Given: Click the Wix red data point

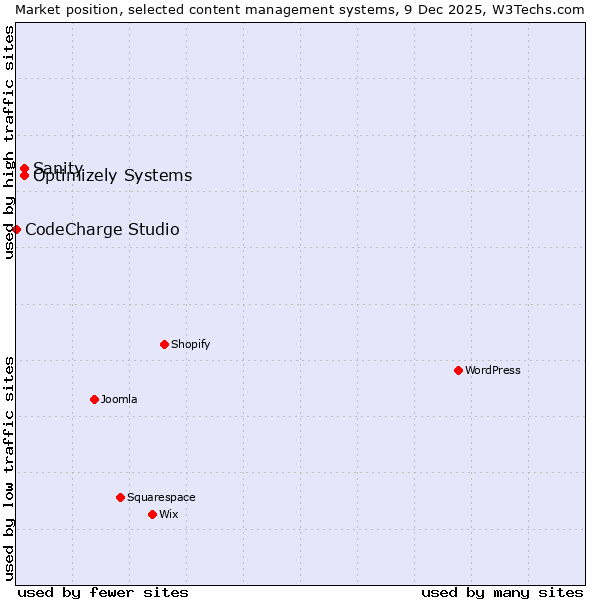Looking at the screenshot, I should pos(153,515).
